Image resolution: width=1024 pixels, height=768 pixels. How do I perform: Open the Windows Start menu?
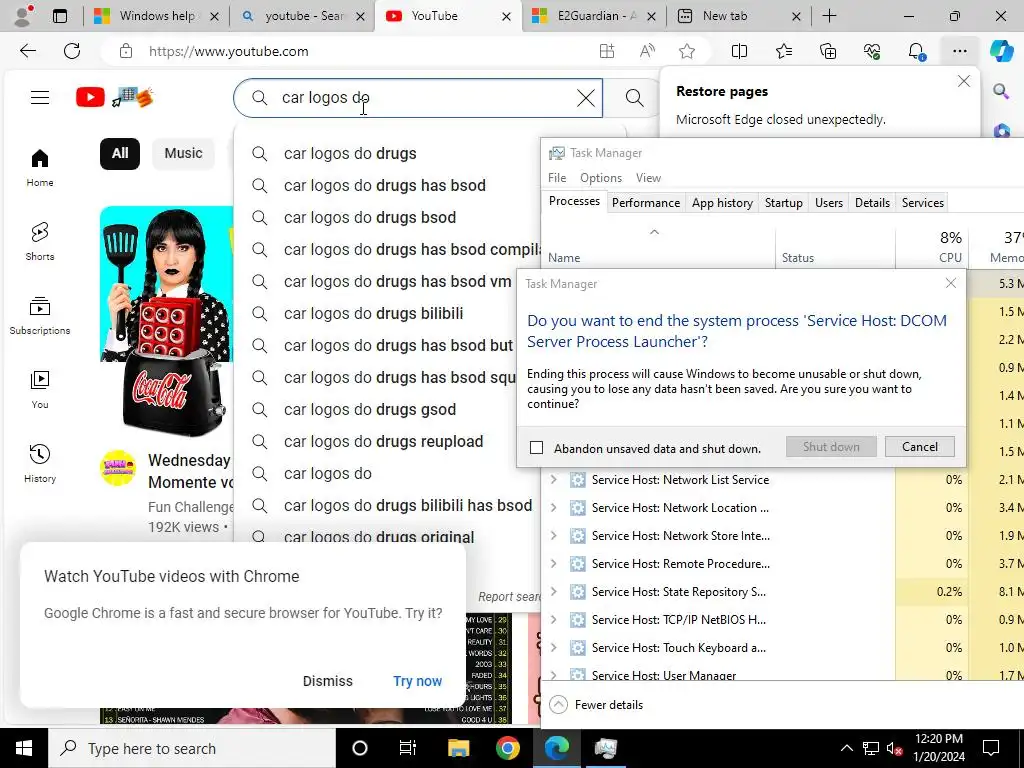24,748
